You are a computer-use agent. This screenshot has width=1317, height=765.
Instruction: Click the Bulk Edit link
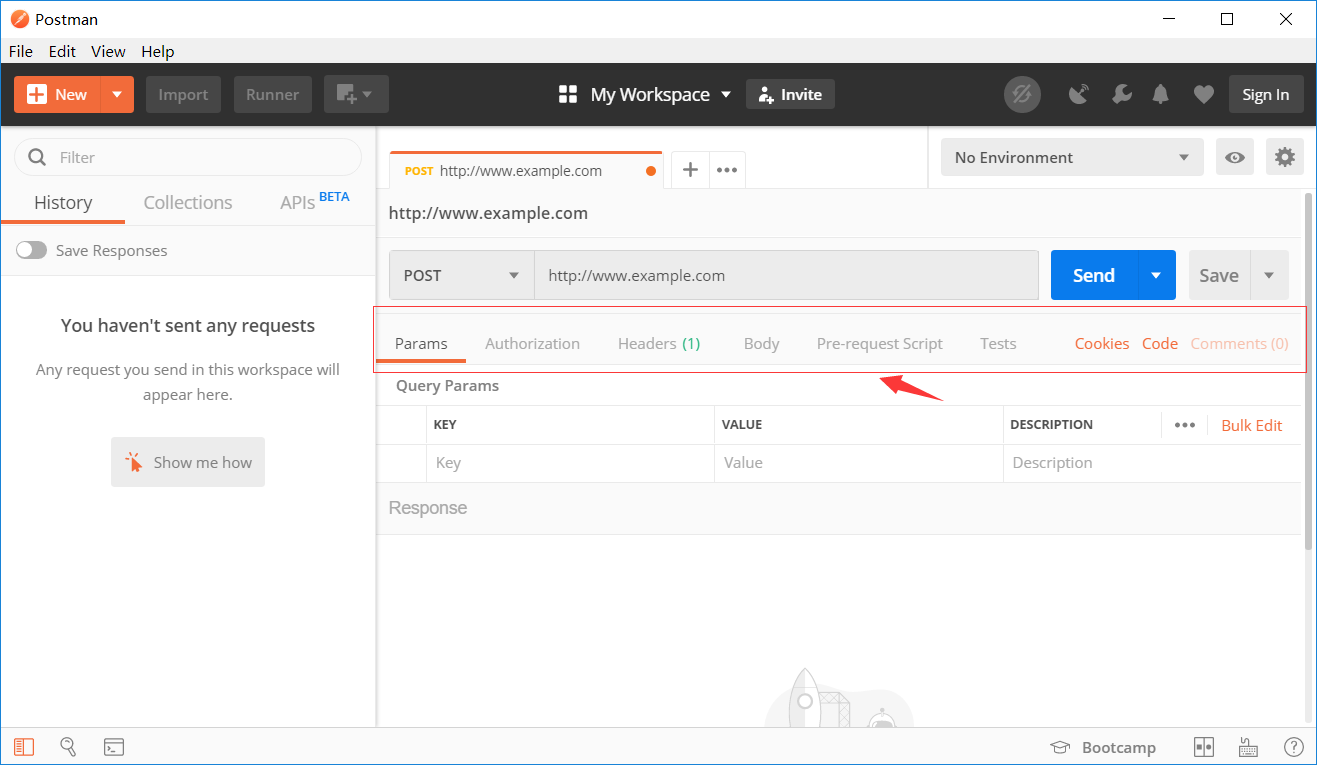tap(1251, 425)
